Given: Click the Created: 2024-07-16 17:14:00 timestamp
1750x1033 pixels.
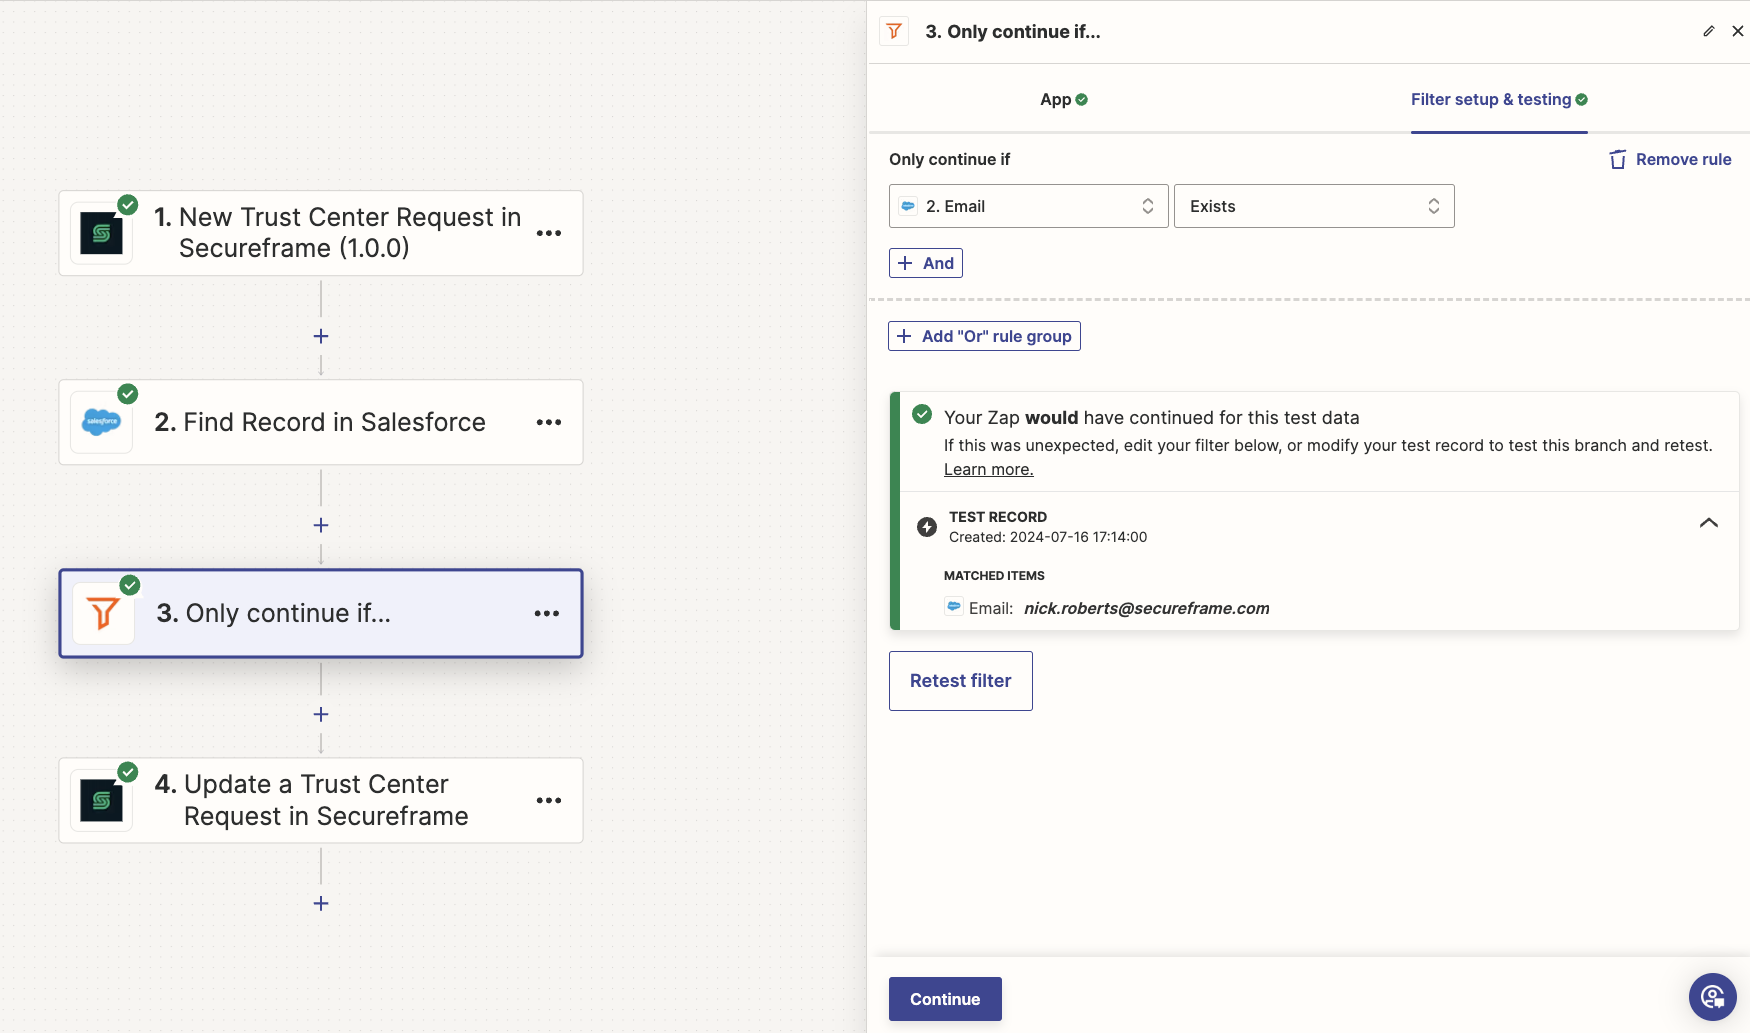Looking at the screenshot, I should point(1048,537).
